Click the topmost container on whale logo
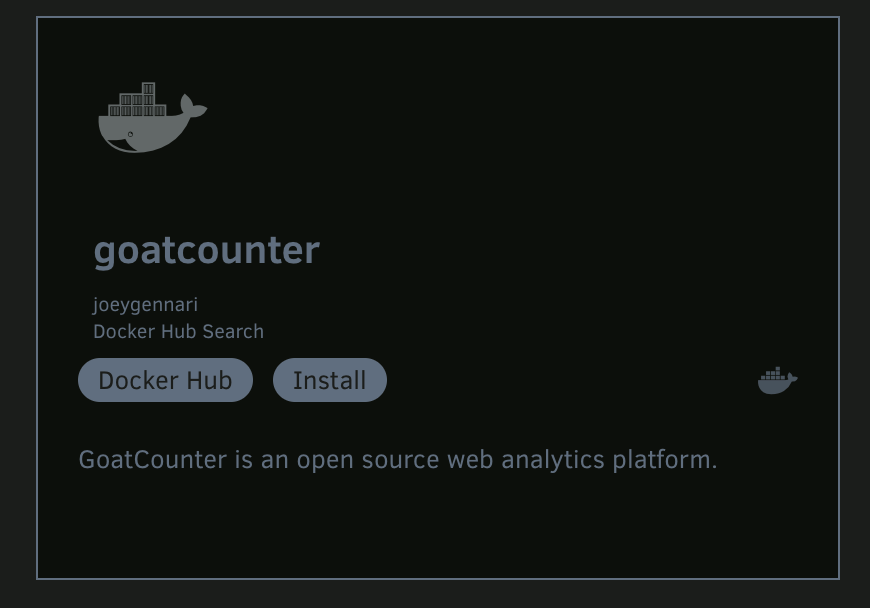 (x=148, y=88)
